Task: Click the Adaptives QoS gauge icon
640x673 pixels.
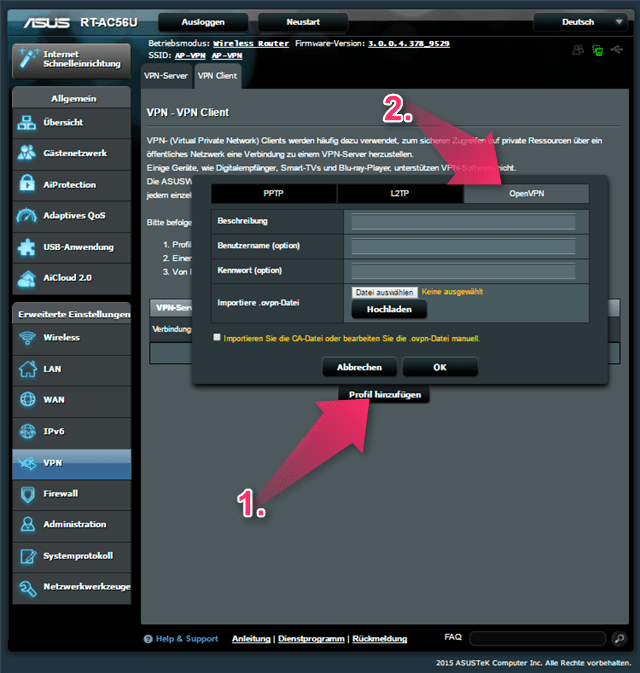Action: 27,215
